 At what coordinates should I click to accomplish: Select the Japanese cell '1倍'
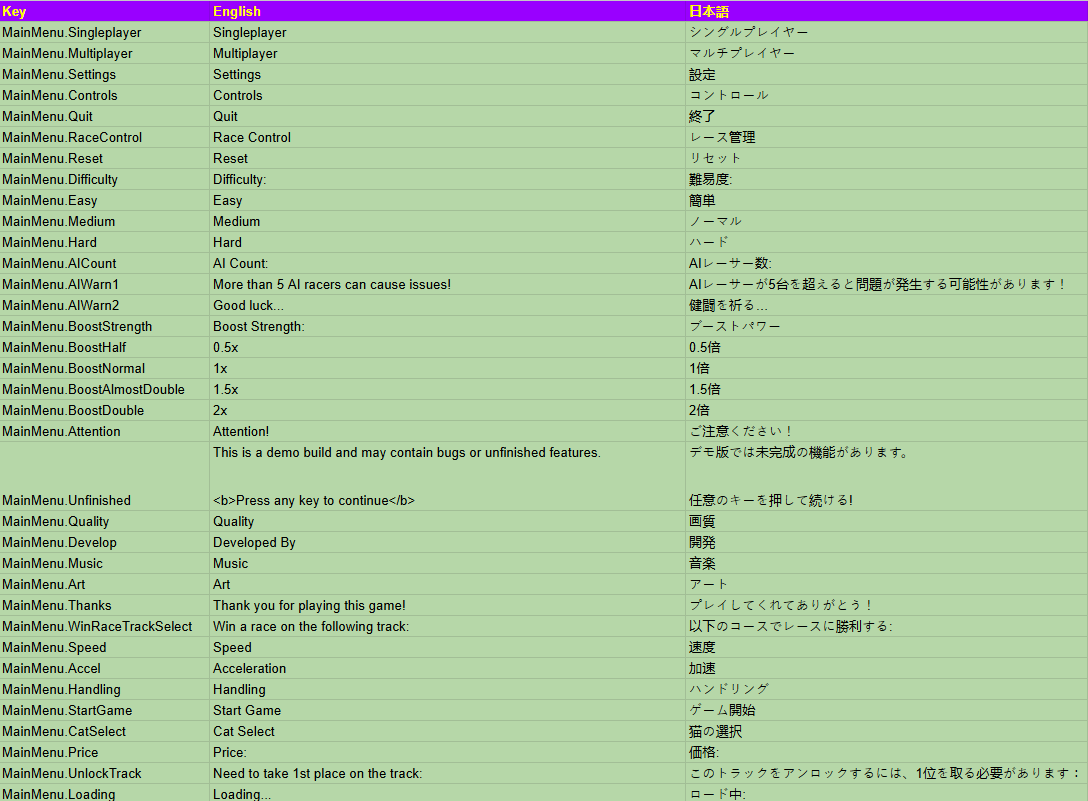887,369
